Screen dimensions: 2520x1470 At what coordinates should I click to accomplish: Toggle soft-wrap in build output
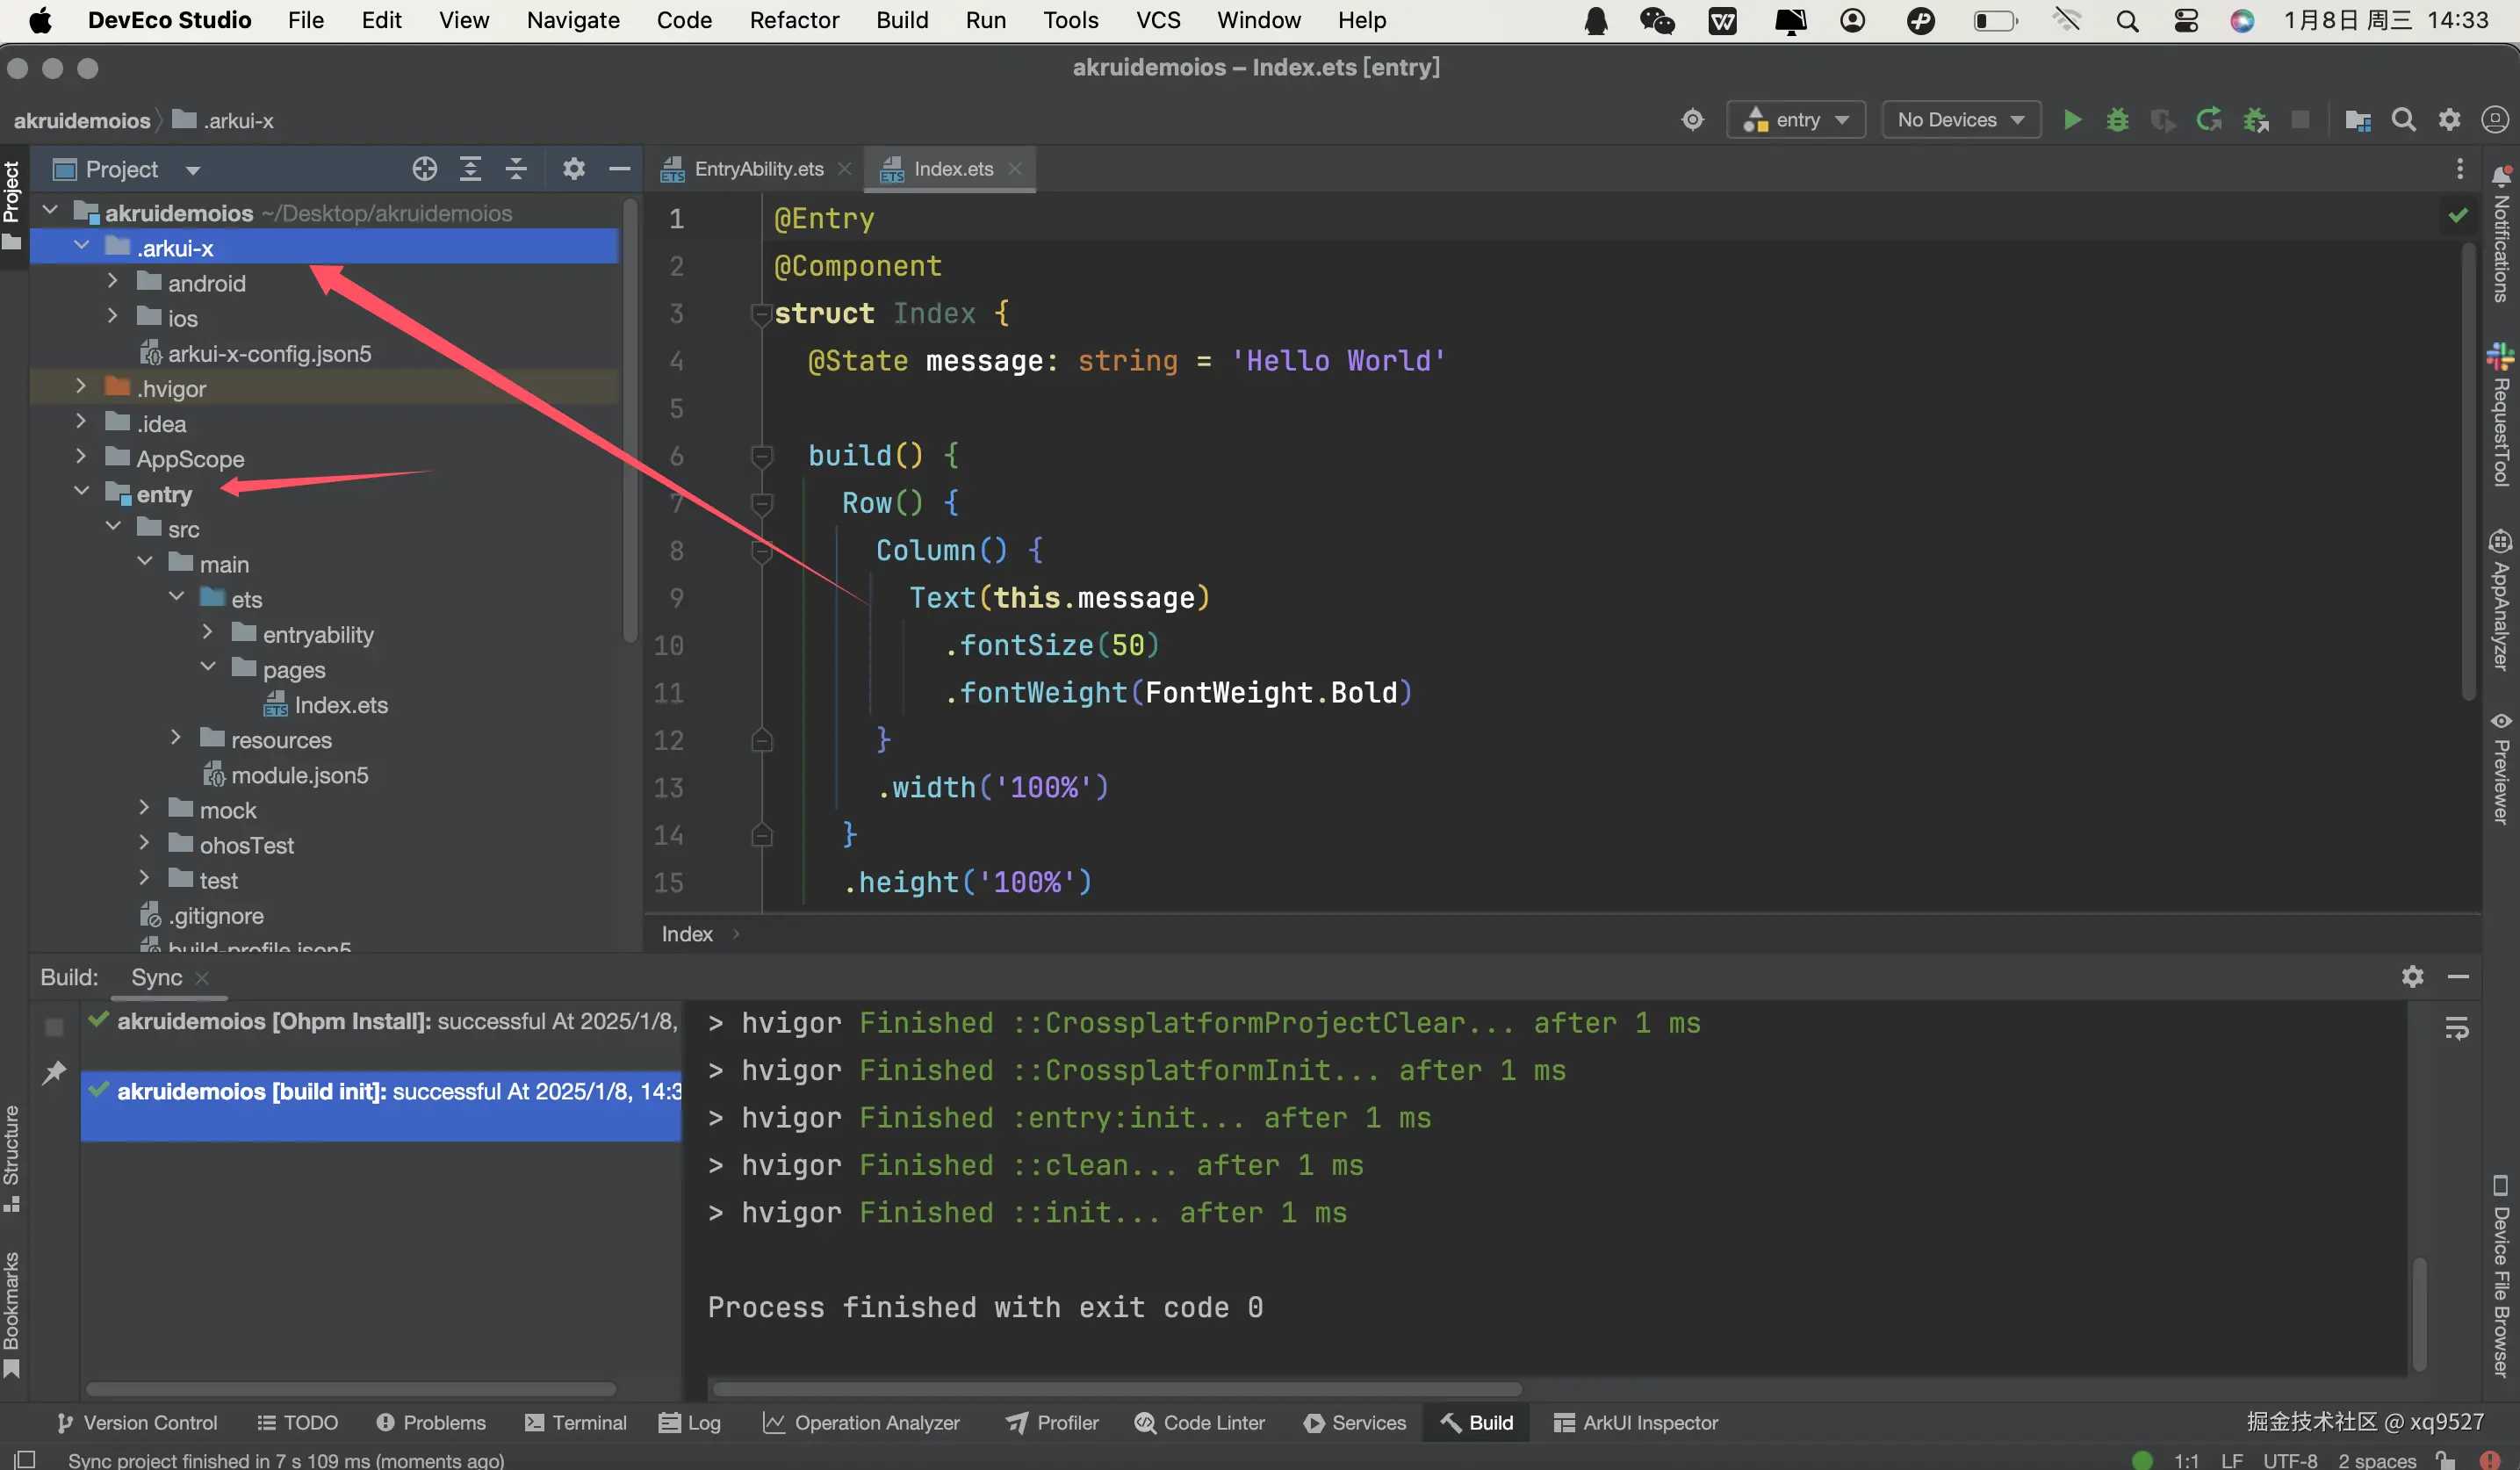point(2456,1028)
